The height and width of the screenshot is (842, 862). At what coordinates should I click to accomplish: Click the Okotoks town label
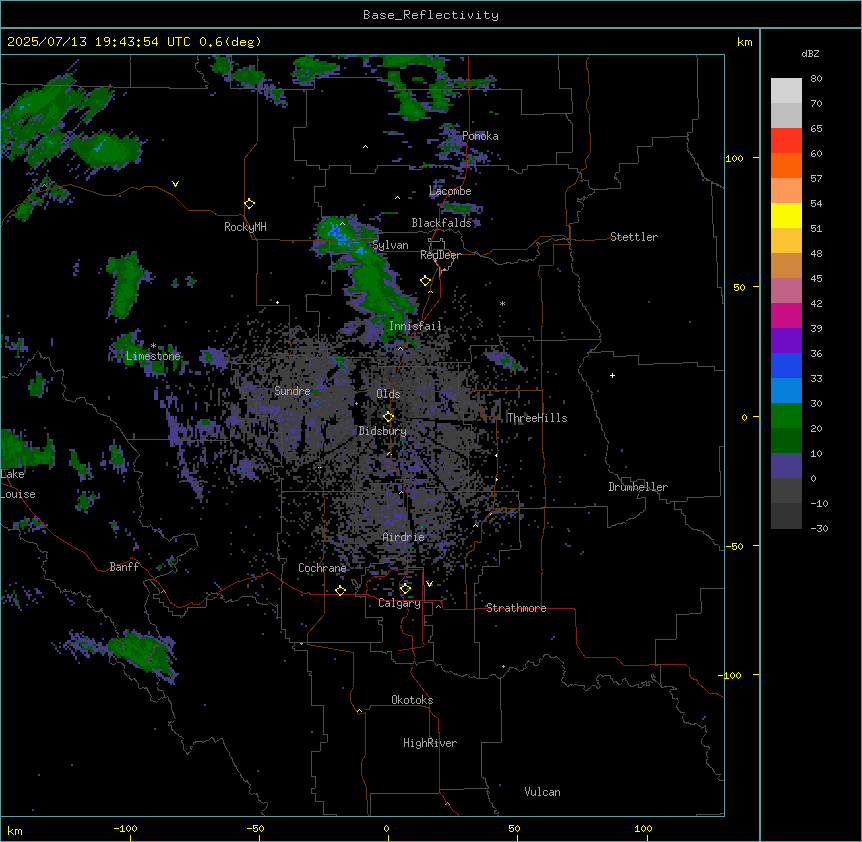(x=412, y=700)
